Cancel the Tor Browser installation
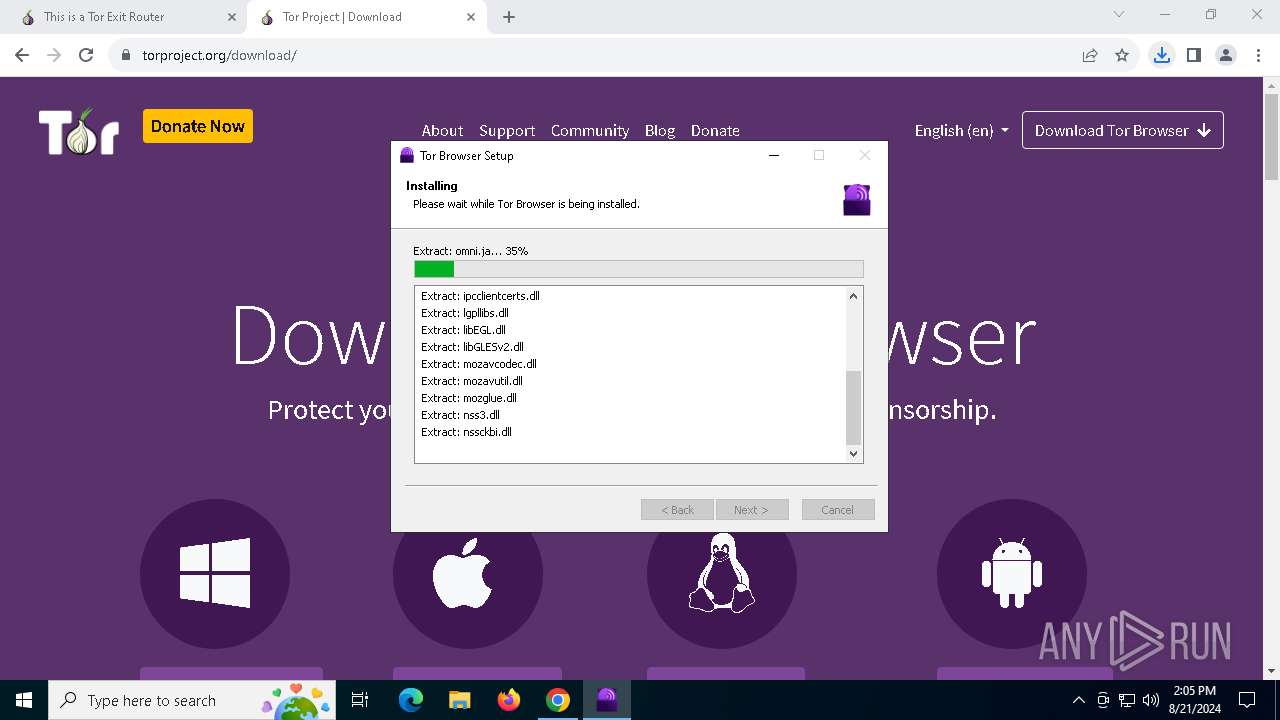The image size is (1280, 720). click(838, 510)
